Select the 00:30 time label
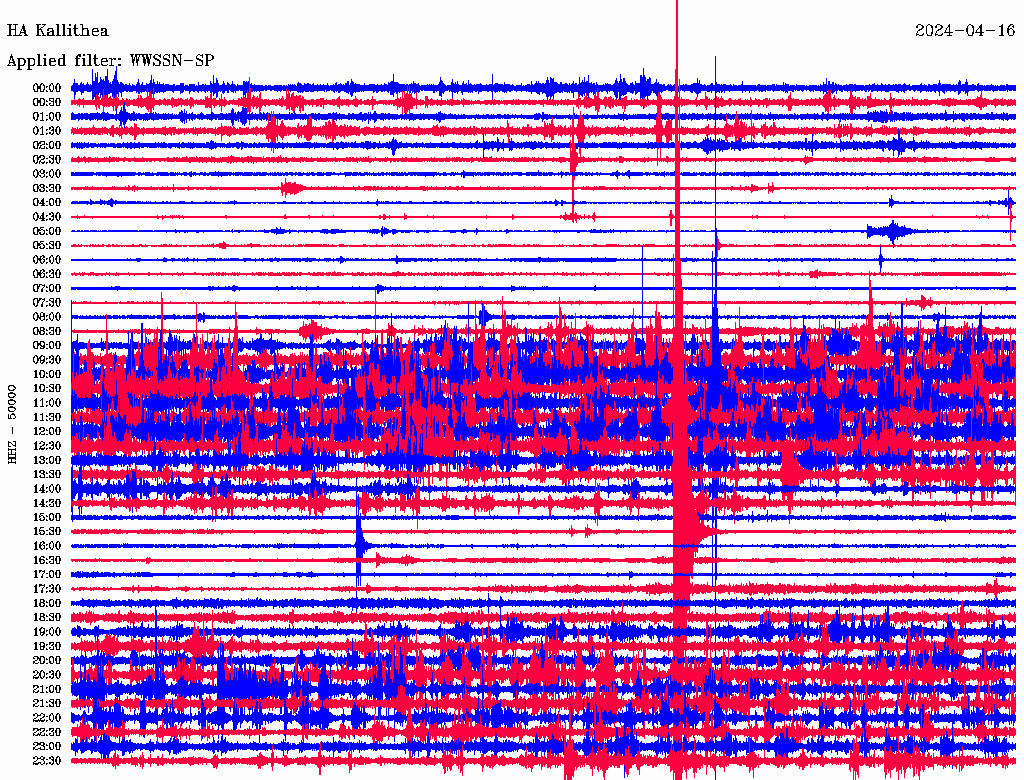This screenshot has width=1024, height=780. (x=47, y=103)
